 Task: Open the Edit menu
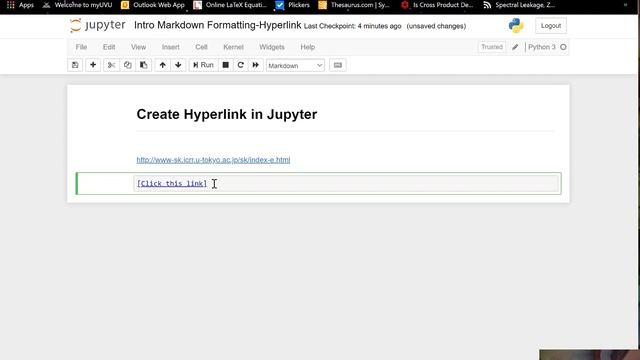coord(109,47)
